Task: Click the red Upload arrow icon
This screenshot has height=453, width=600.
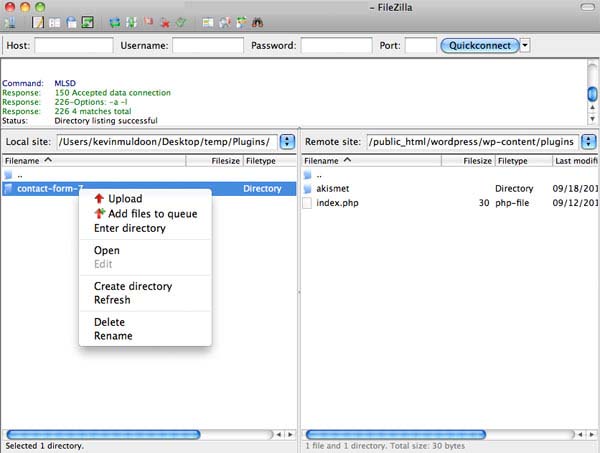Action: 99,198
